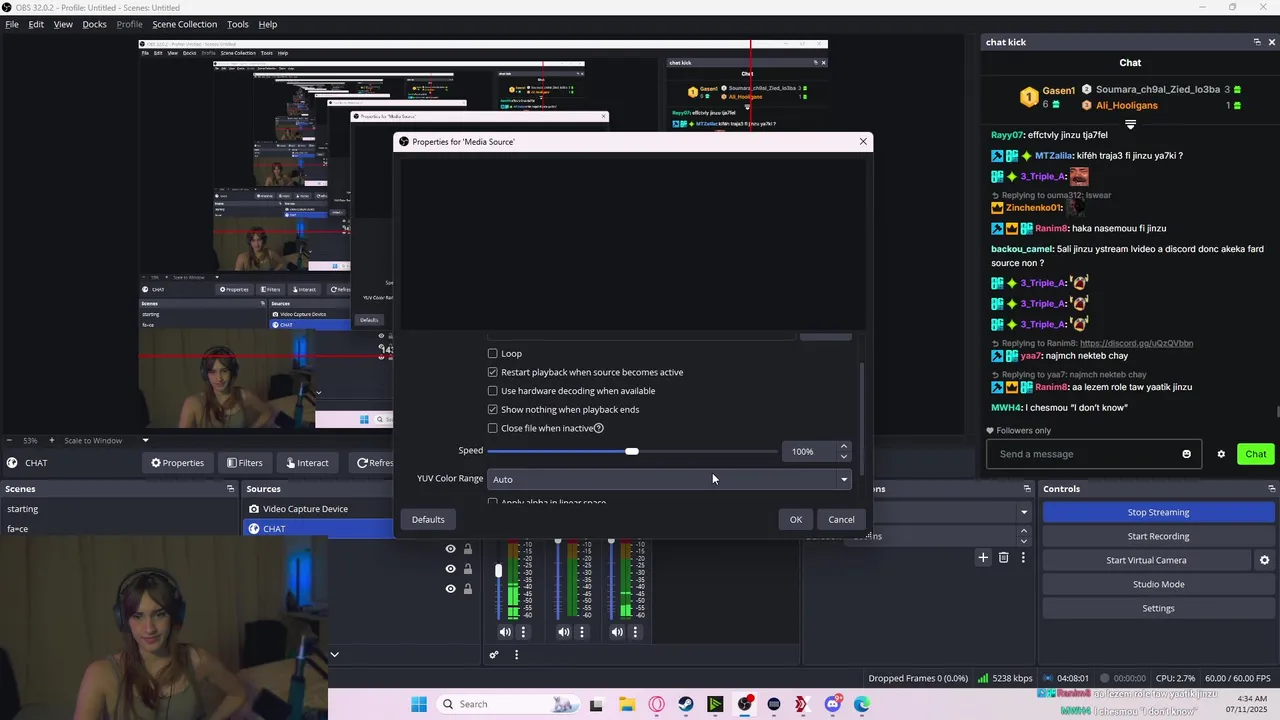1280x720 pixels.
Task: Toggle lowest lock icon in Sources list
Action: click(x=467, y=589)
